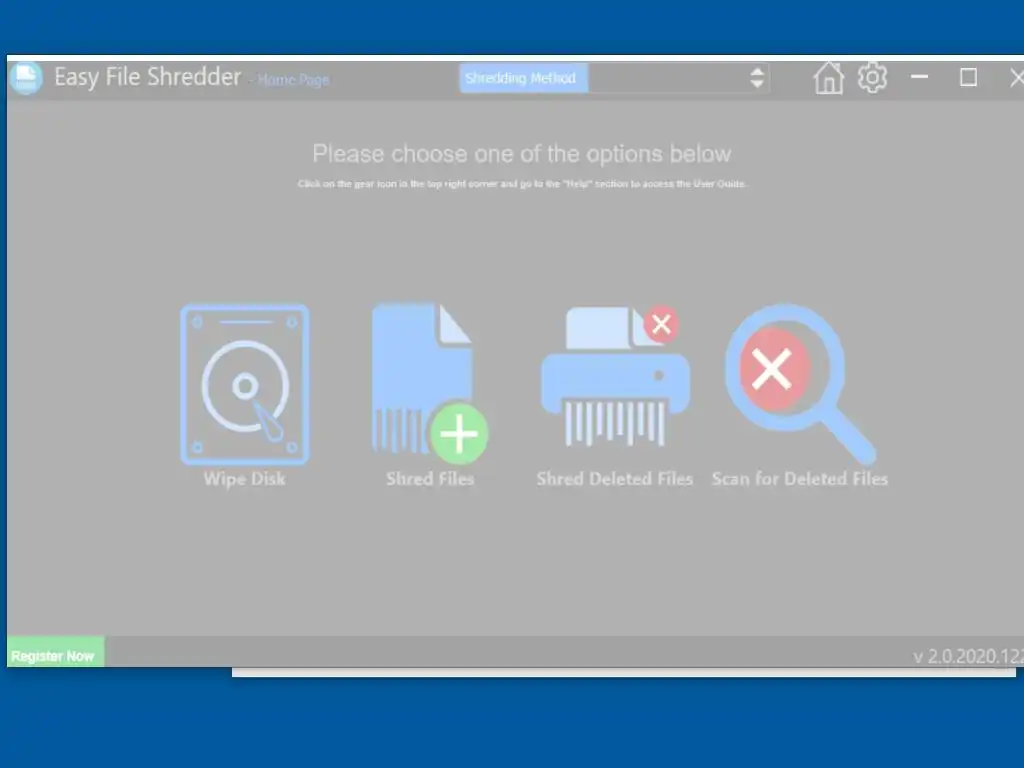The image size is (1024, 768).
Task: Click the Shred Files text label
Action: click(x=430, y=479)
